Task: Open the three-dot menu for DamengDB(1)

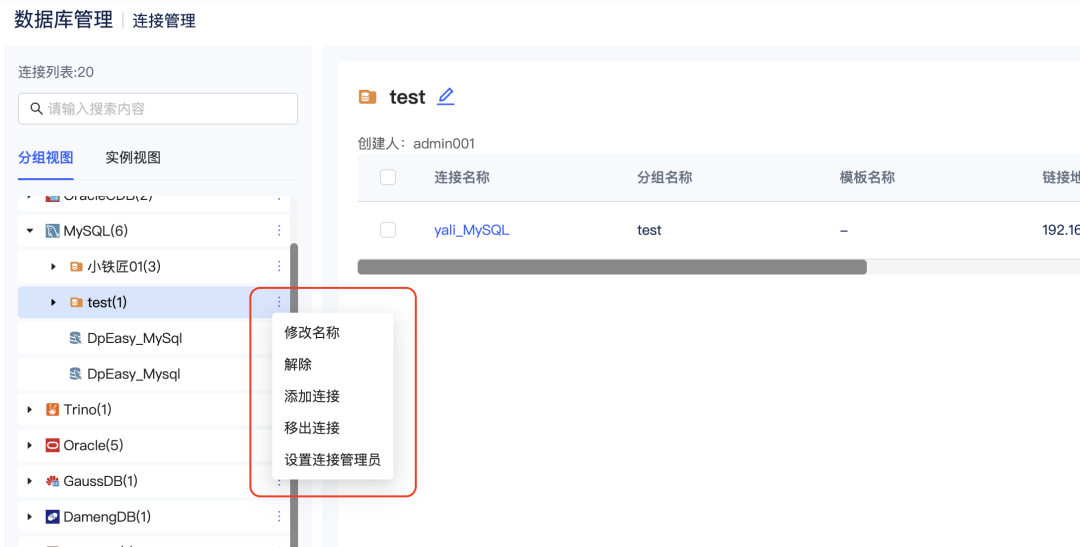Action: pos(279,516)
